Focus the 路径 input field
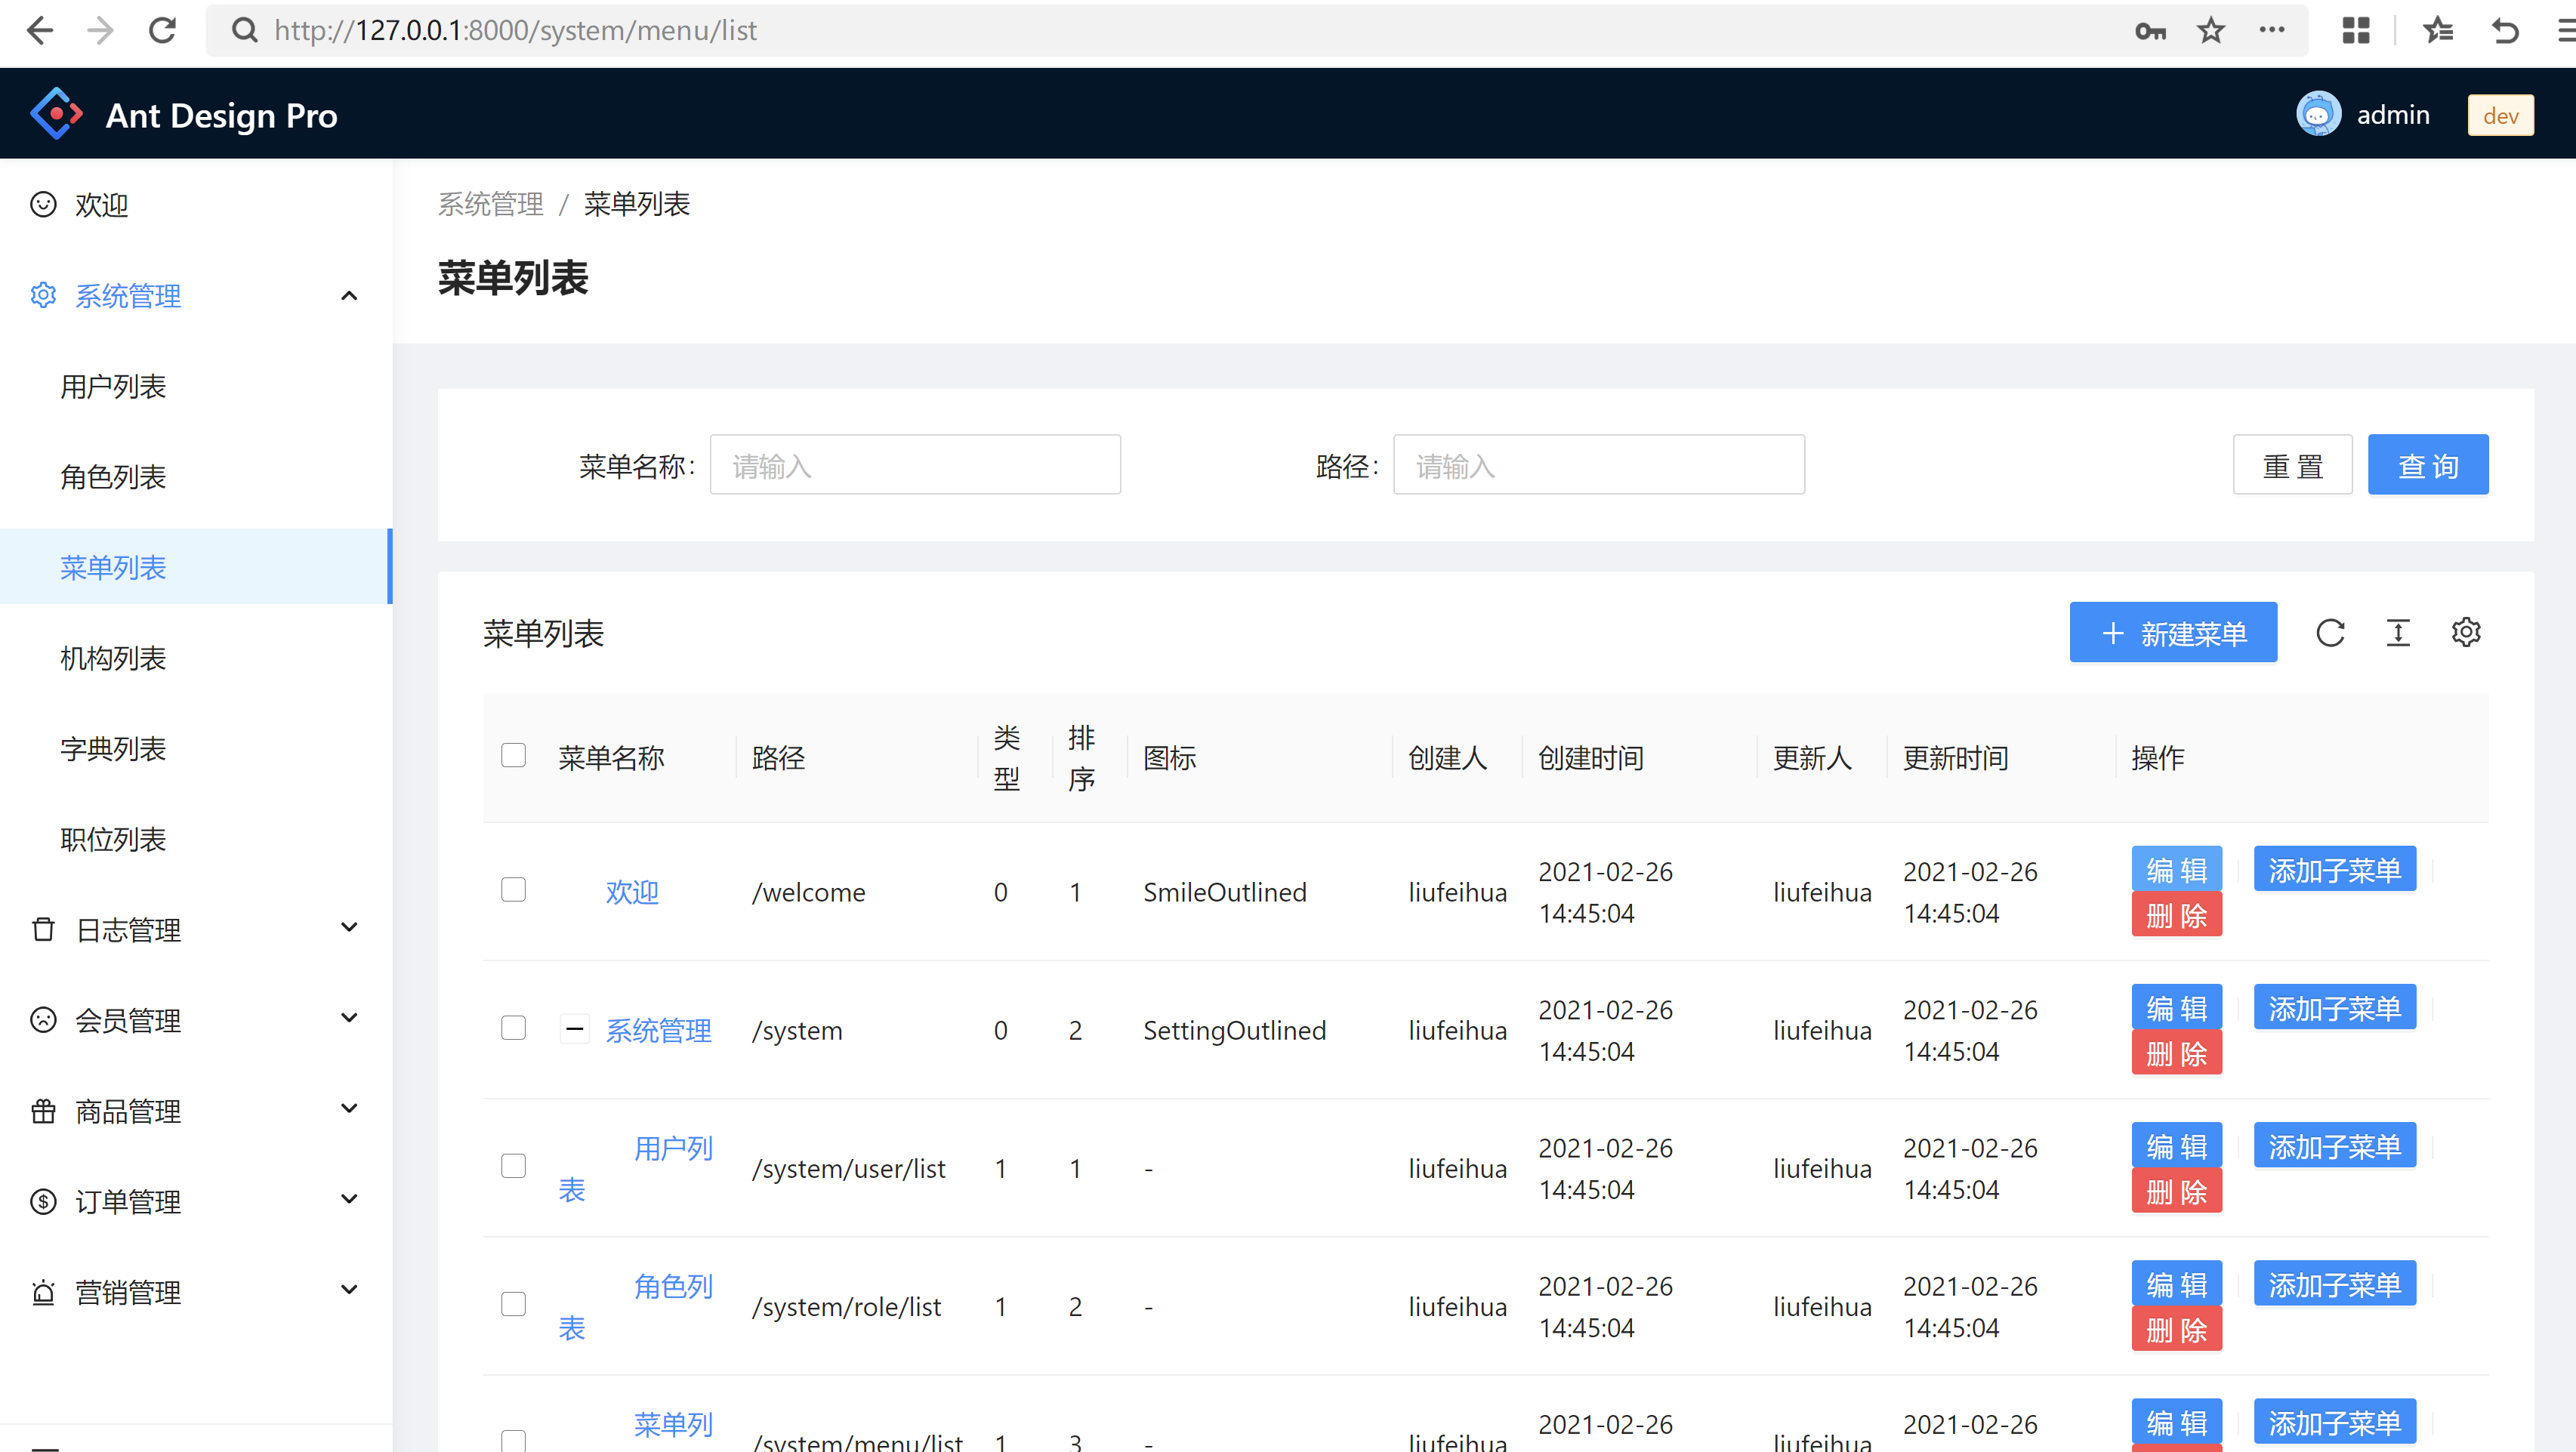 point(1599,465)
